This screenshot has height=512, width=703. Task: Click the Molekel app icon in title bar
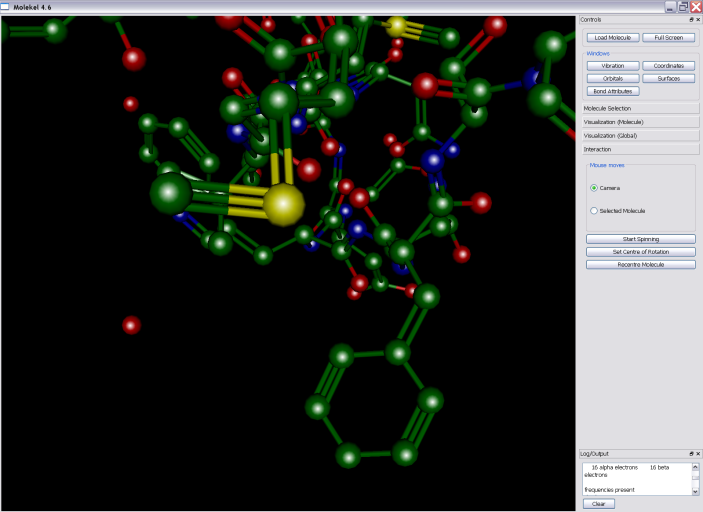6,6
